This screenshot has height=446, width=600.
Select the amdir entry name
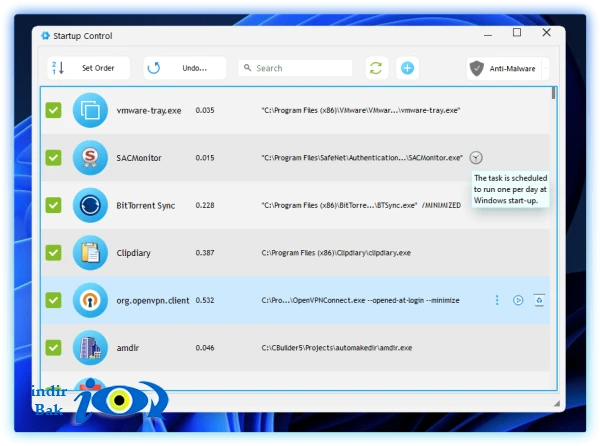click(128, 348)
